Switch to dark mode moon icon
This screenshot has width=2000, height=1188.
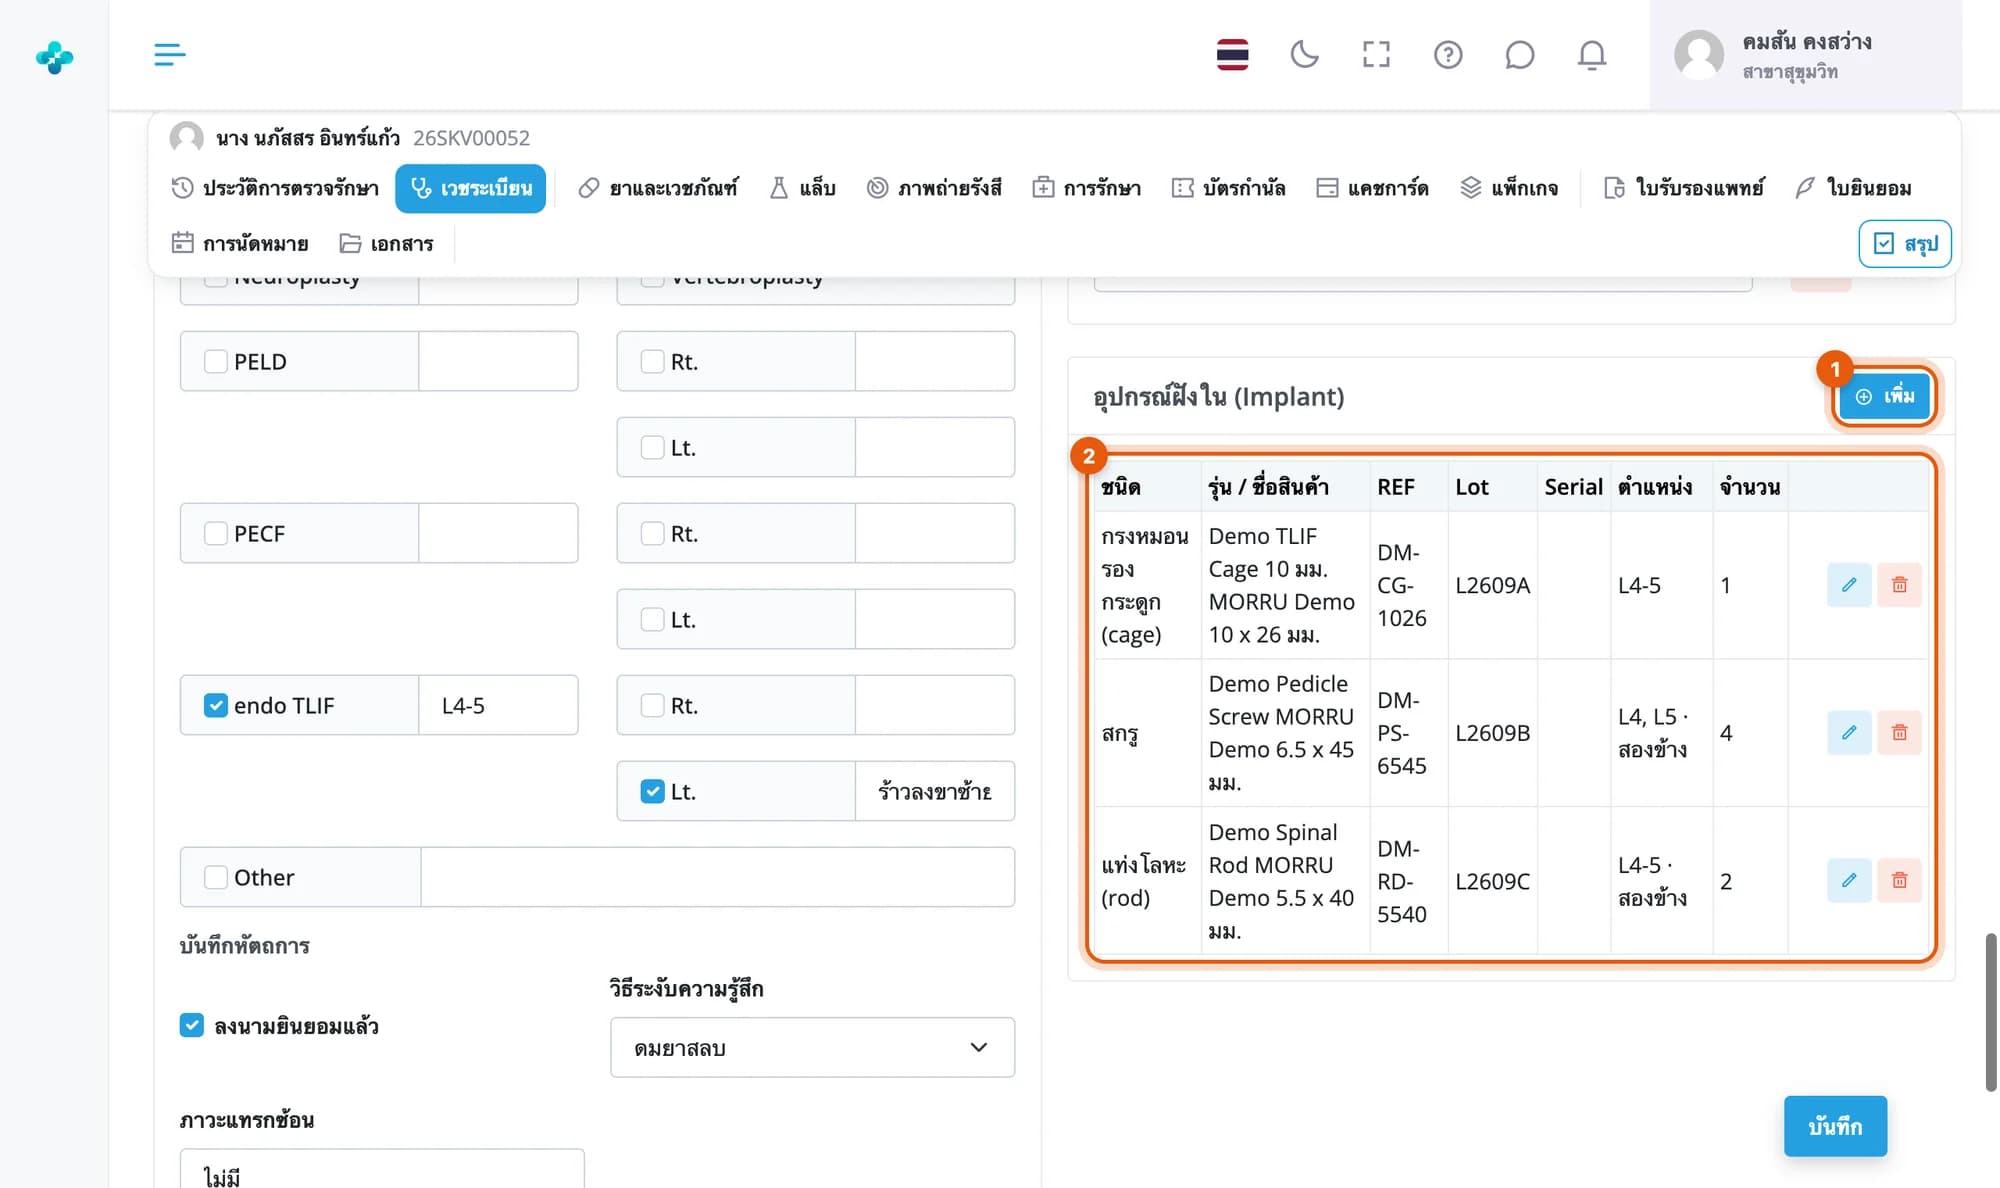pos(1304,54)
